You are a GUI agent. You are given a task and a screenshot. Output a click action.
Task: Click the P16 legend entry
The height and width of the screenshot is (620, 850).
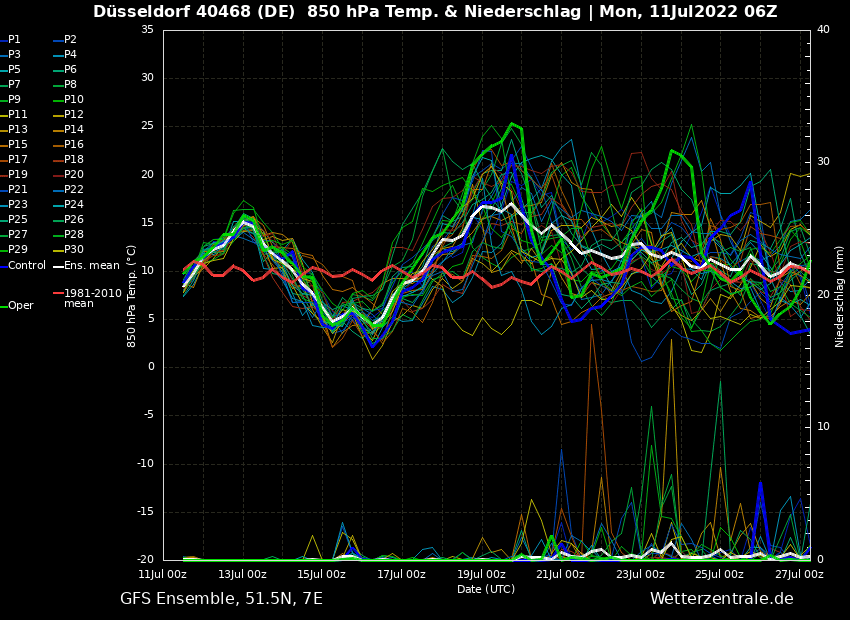click(x=74, y=145)
